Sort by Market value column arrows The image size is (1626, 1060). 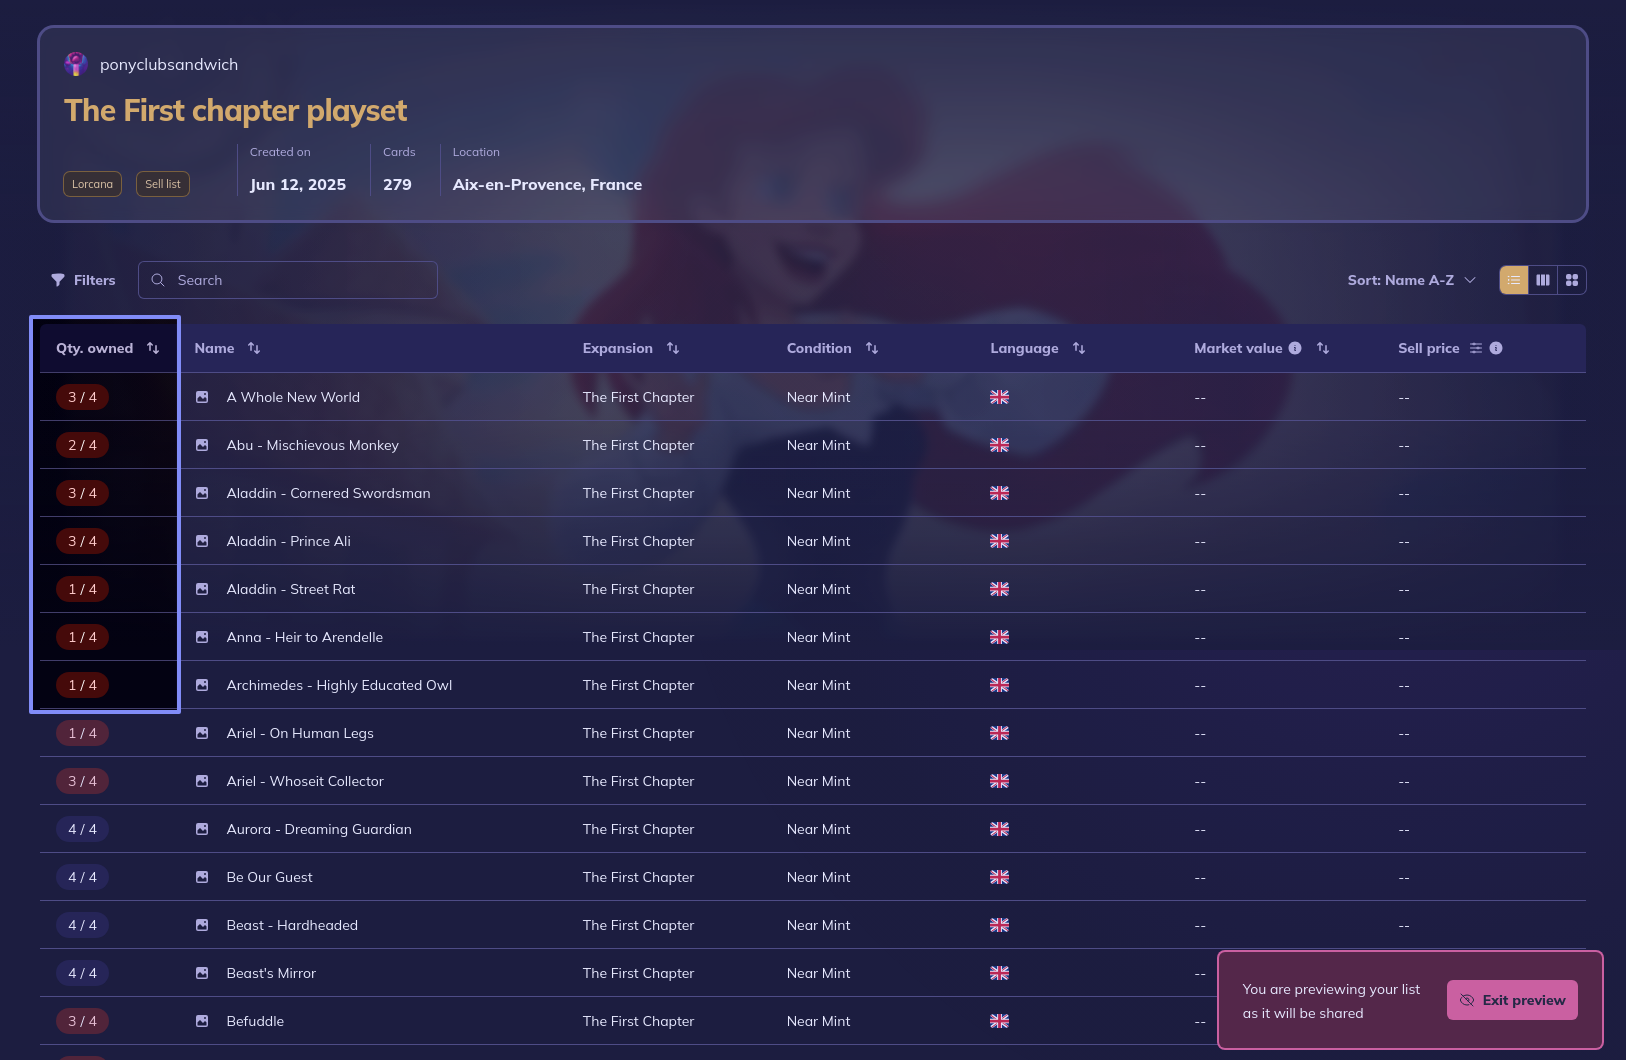(1323, 348)
